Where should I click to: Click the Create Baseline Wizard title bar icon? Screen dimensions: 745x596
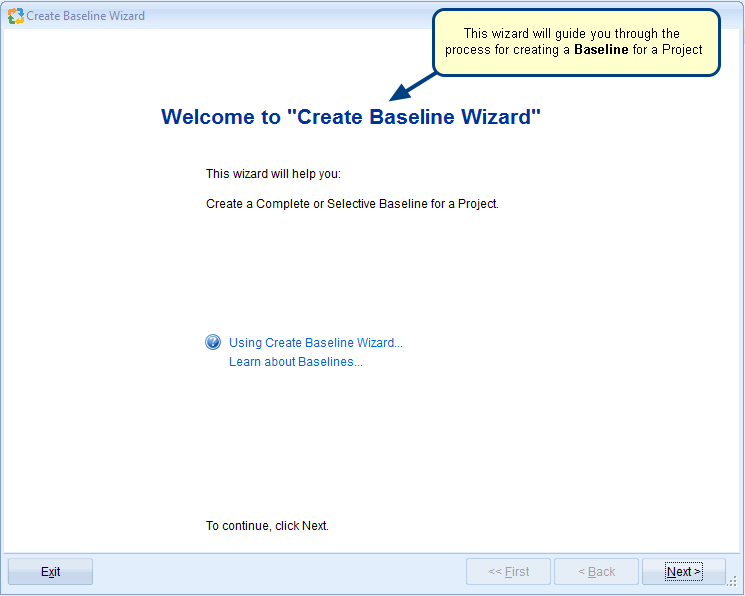point(15,16)
